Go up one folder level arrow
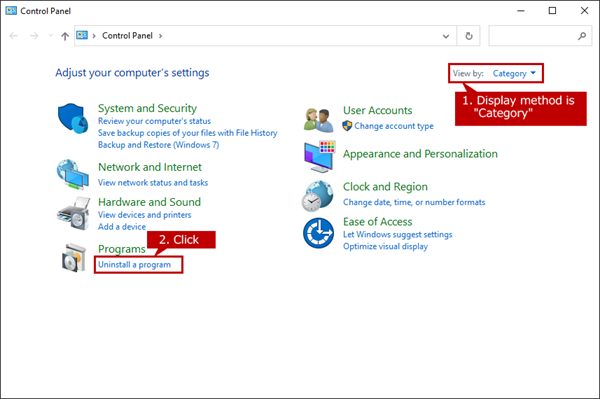This screenshot has height=399, width=600. tap(65, 36)
